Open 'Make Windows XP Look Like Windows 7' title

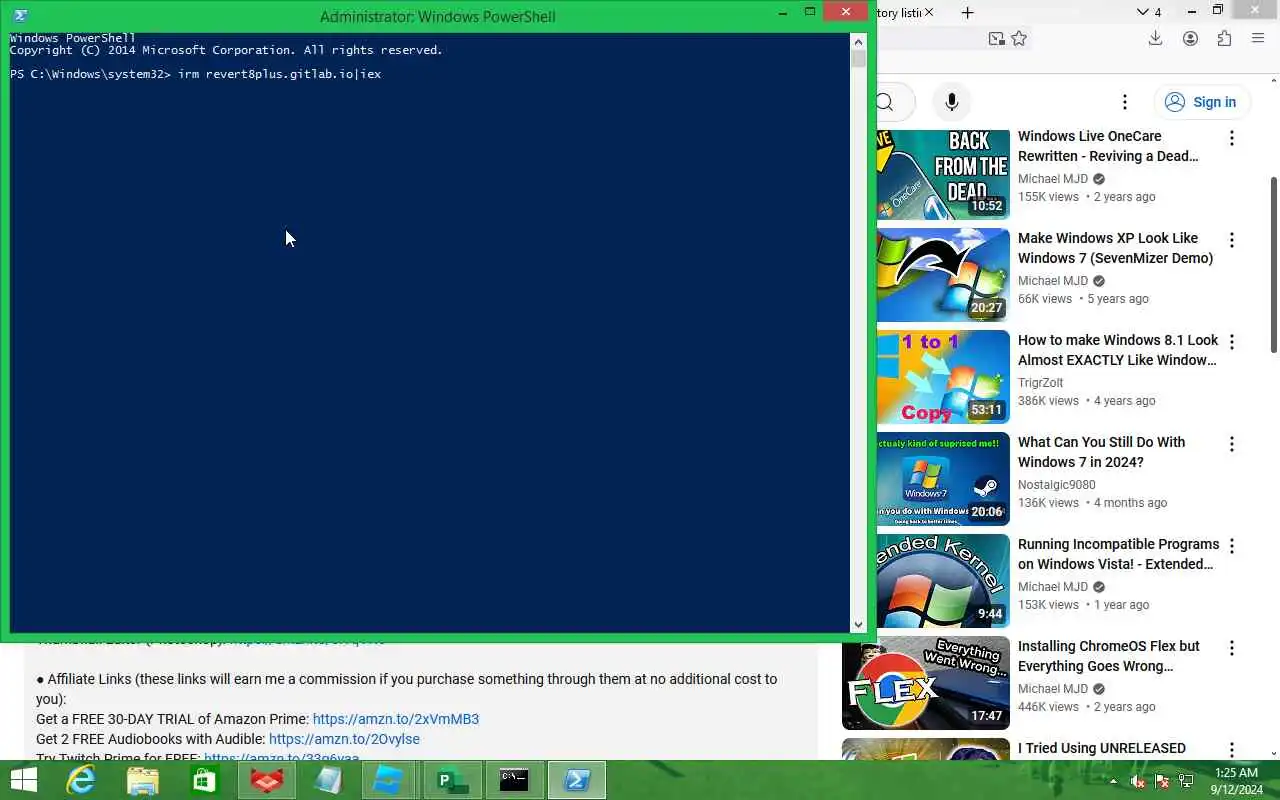coord(1115,248)
